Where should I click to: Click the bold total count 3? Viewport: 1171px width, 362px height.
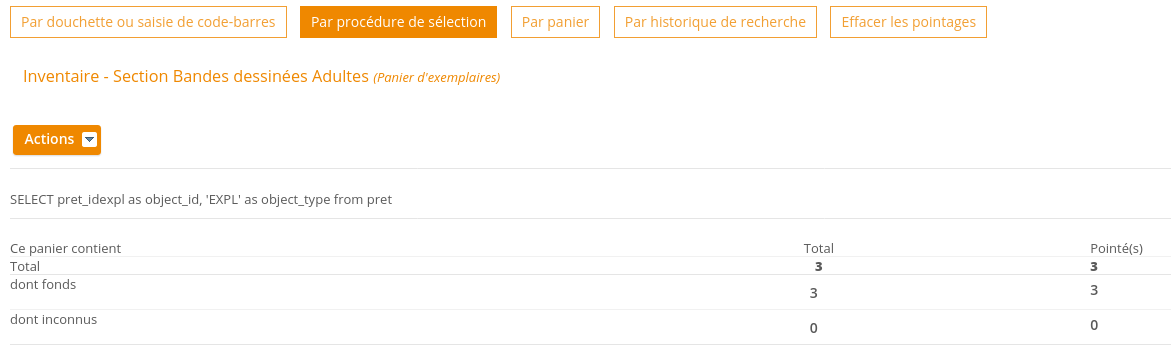pyautogui.click(x=819, y=266)
